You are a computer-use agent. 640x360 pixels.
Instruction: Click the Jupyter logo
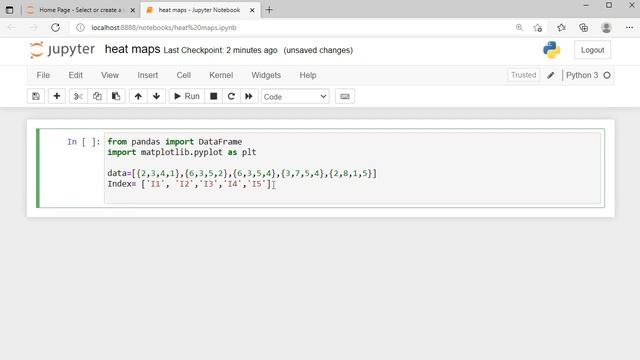tap(62, 50)
